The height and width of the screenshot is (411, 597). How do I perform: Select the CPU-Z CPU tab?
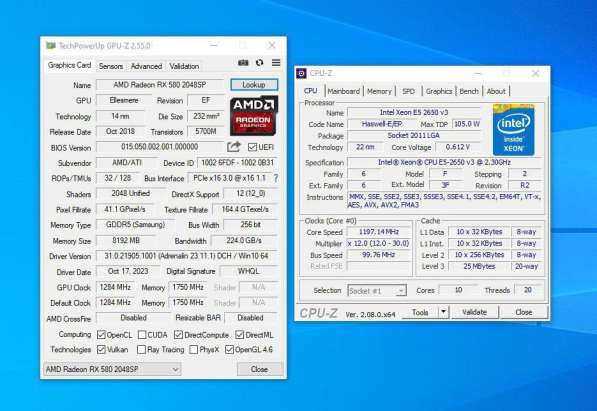click(311, 91)
